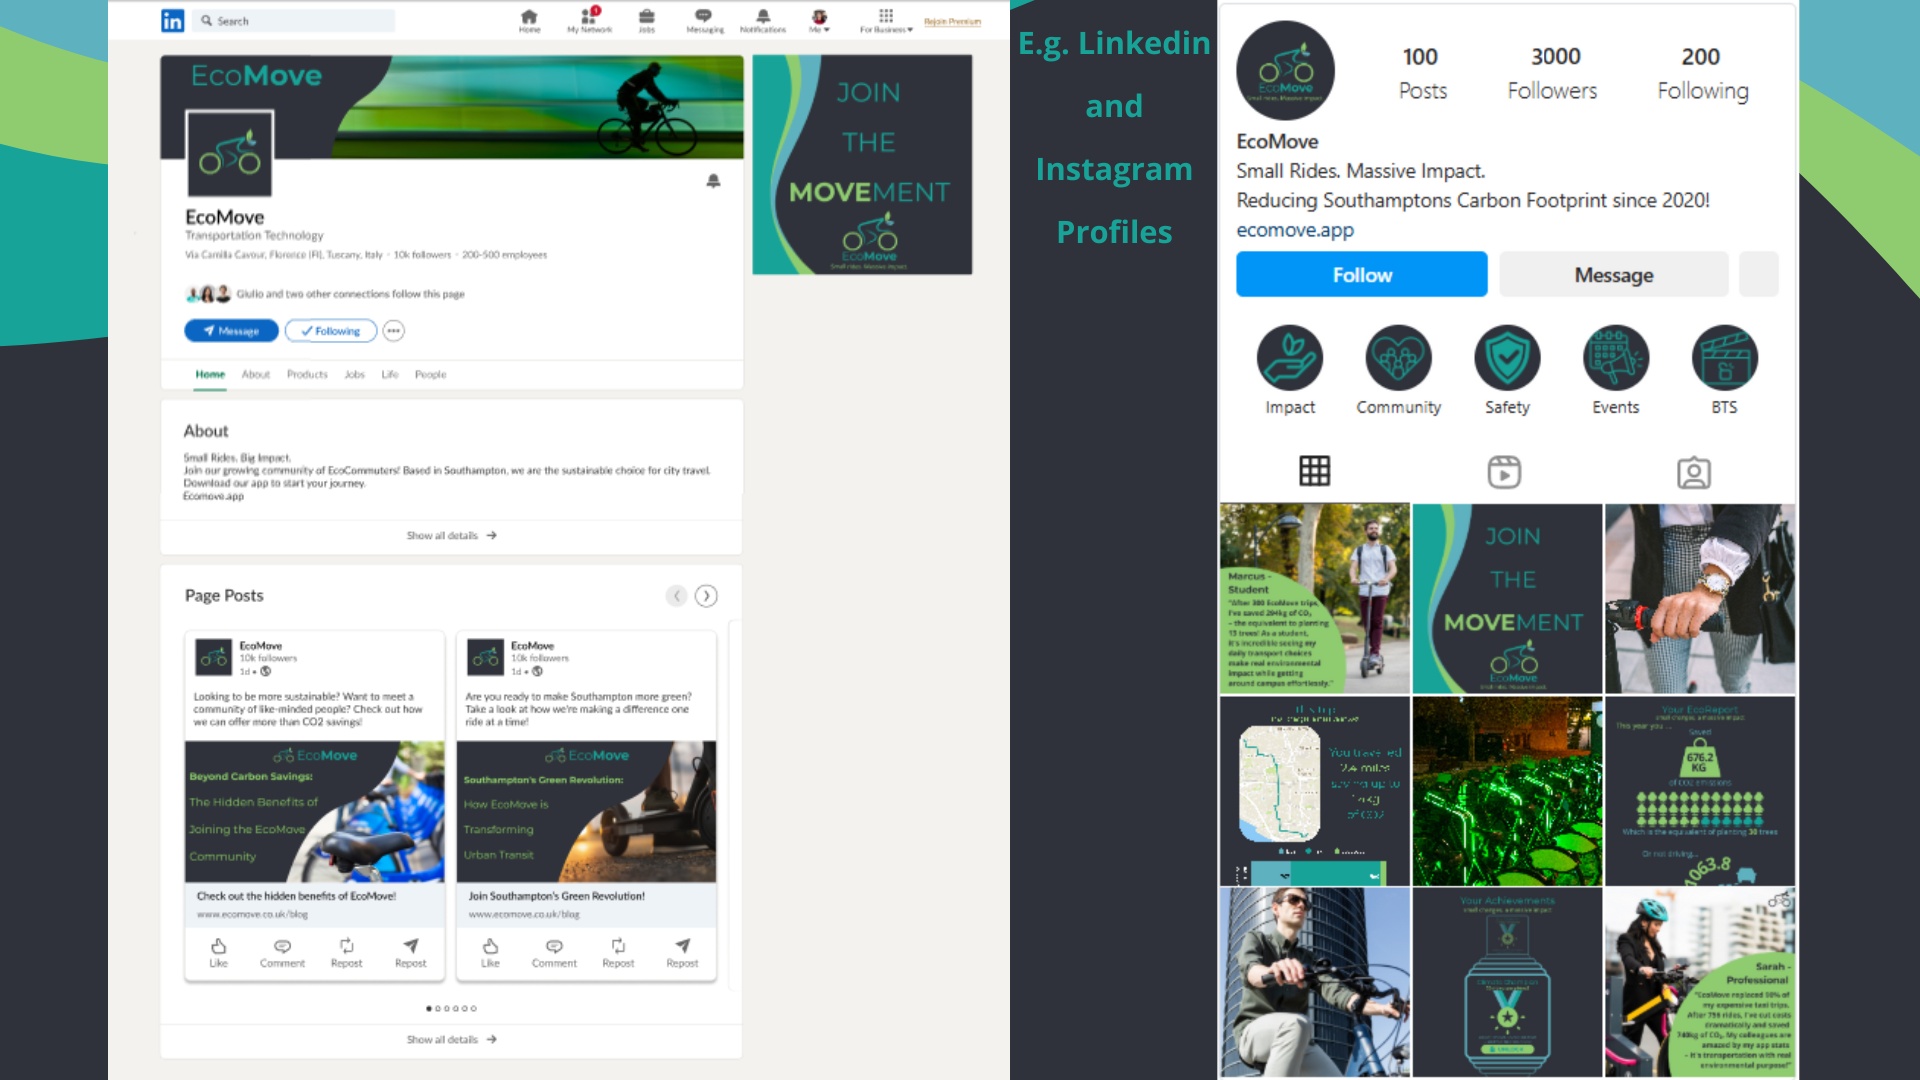This screenshot has height=1080, width=1920.
Task: Open the Me profile dropdown
Action: [x=819, y=20]
